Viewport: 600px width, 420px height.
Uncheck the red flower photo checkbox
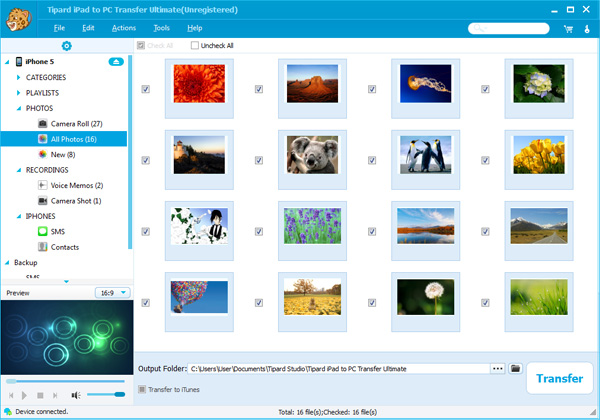pyautogui.click(x=145, y=89)
